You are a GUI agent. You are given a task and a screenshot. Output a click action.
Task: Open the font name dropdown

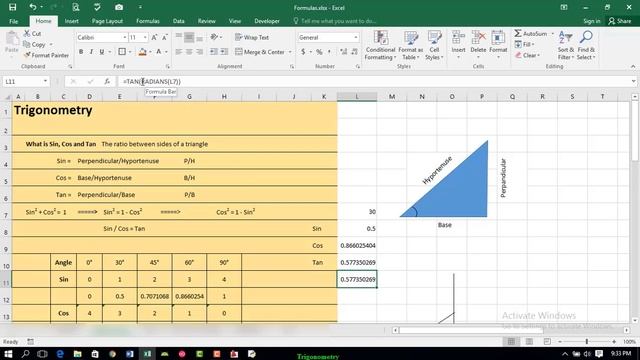click(124, 38)
